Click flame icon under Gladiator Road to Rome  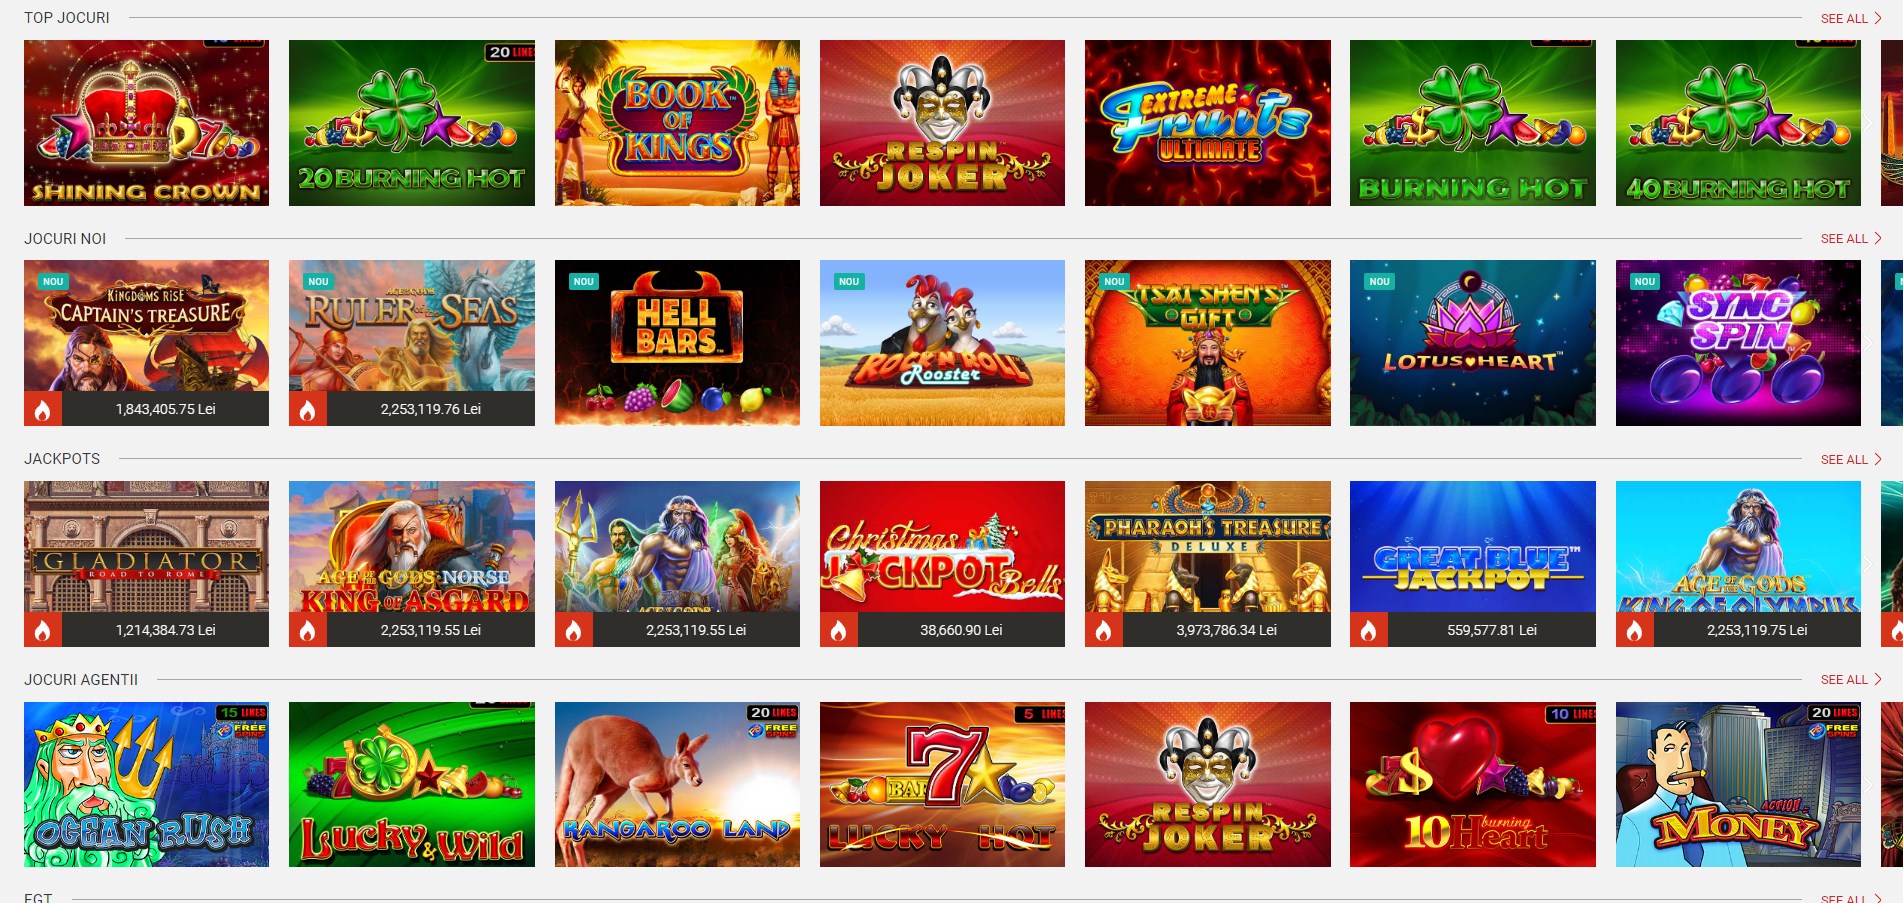point(43,630)
